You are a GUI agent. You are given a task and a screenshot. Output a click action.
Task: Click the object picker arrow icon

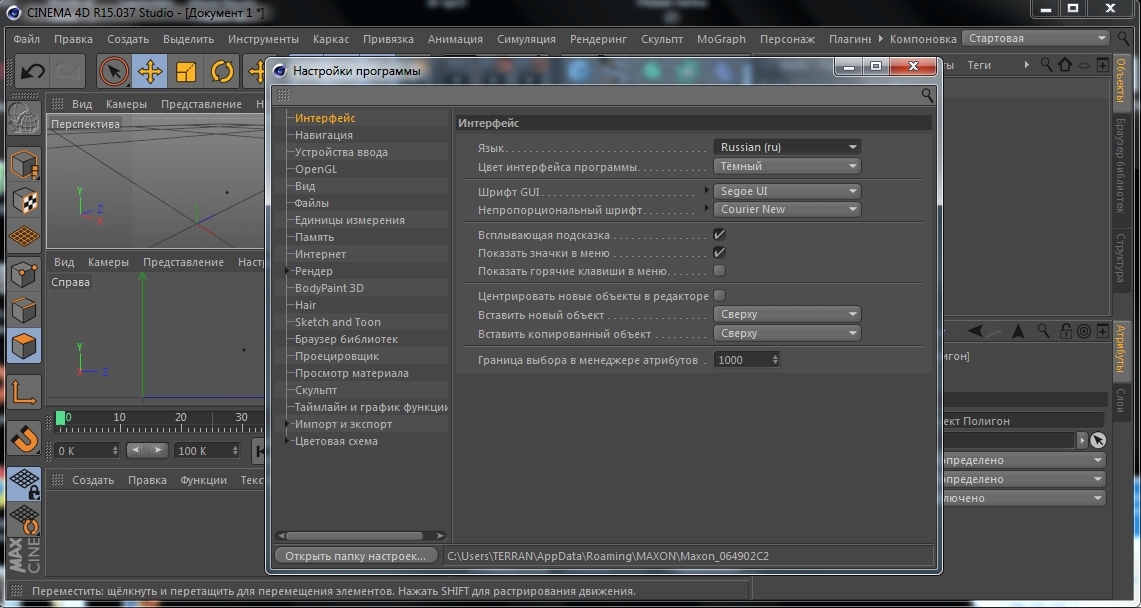(x=1098, y=440)
